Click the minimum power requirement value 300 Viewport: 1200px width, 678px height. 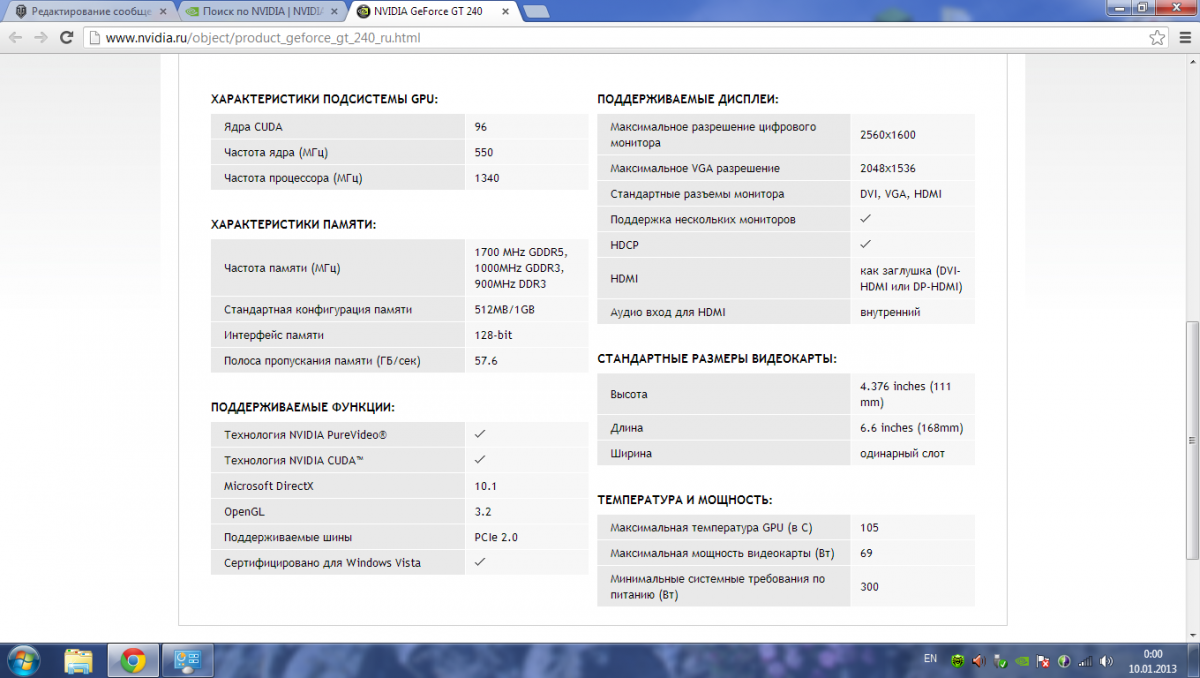point(869,587)
